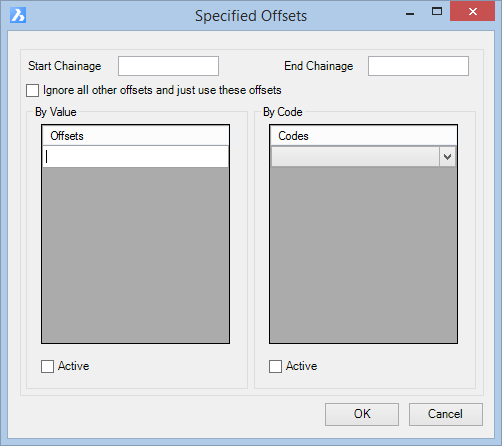Click the Specified Offsets title bar text
Screen dimensions: 502x446
(x=251, y=16)
